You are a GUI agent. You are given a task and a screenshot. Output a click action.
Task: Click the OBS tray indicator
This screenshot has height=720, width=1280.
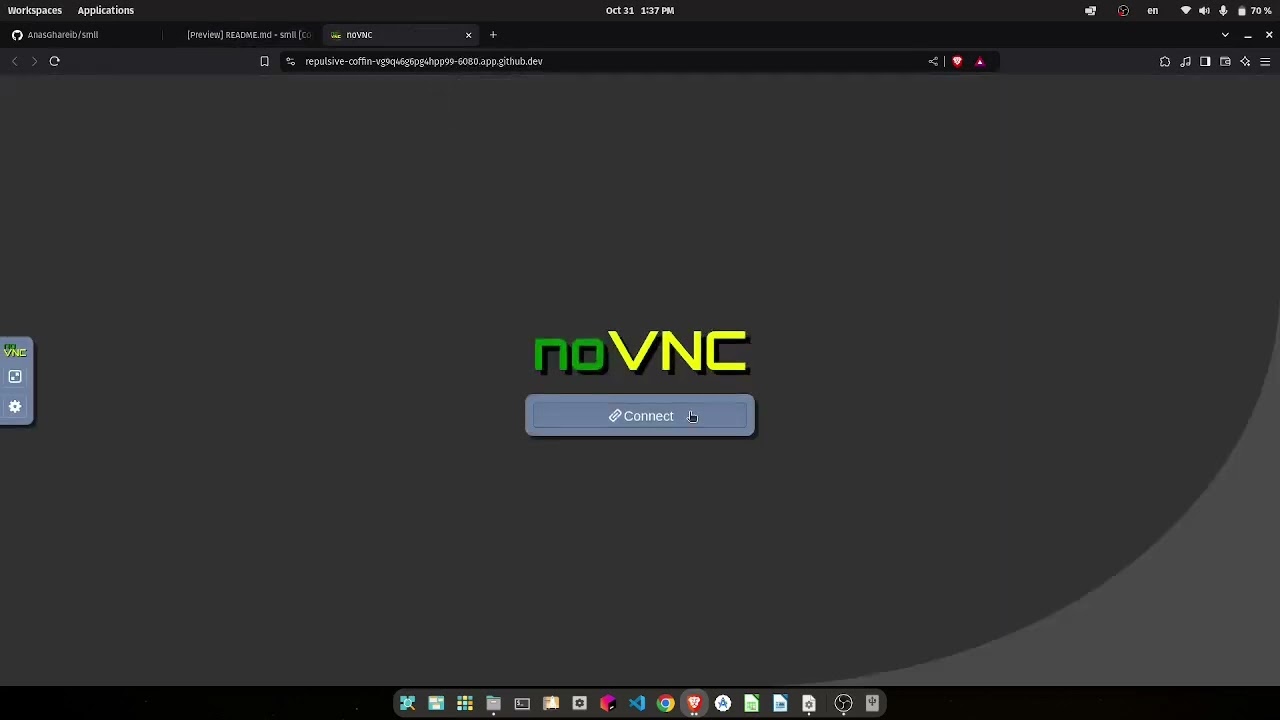pyautogui.click(x=1123, y=10)
